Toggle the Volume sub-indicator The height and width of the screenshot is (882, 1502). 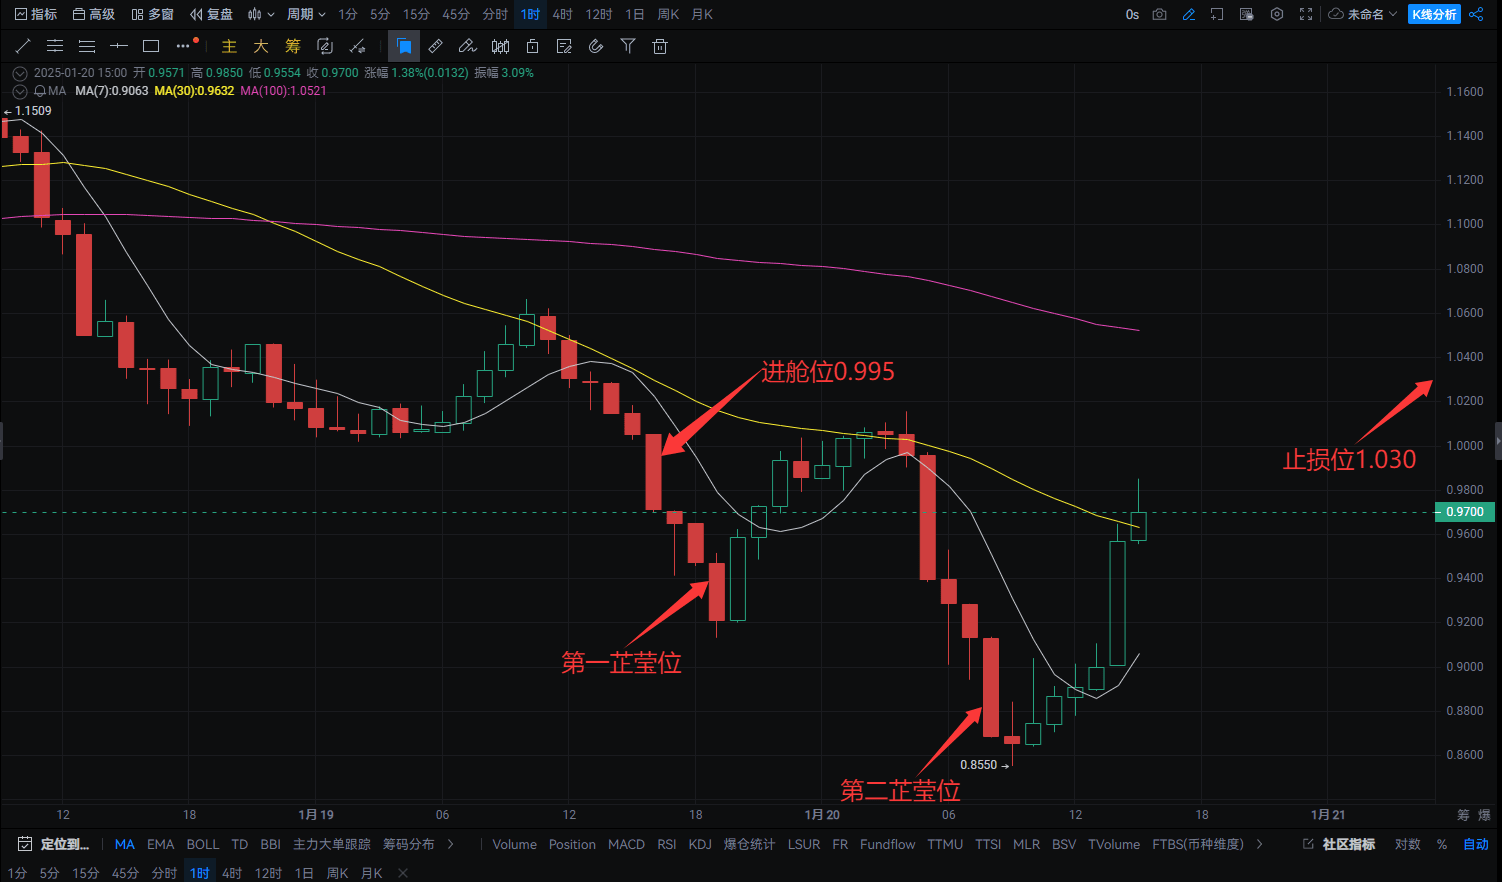(515, 845)
